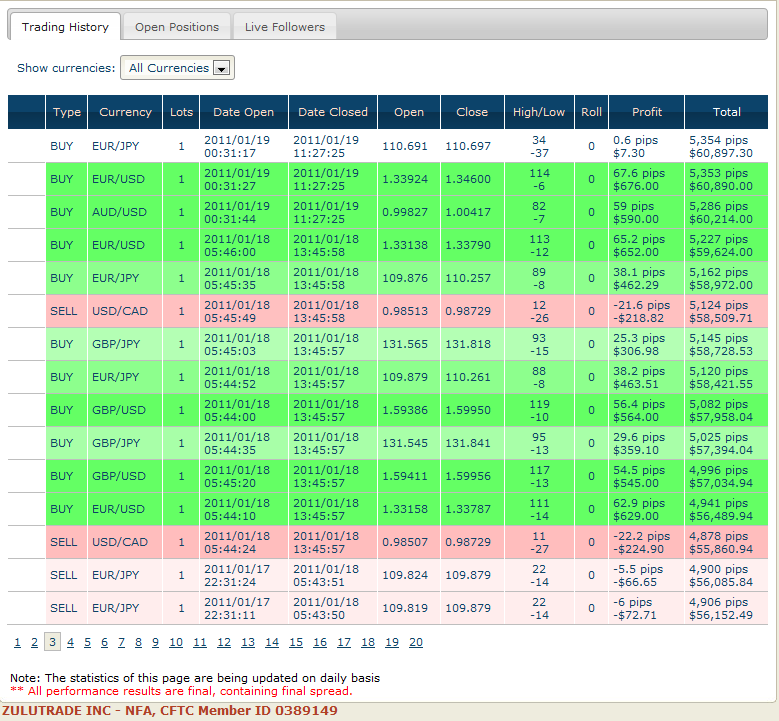Click the profit cell showing -$218.82

tap(646, 312)
